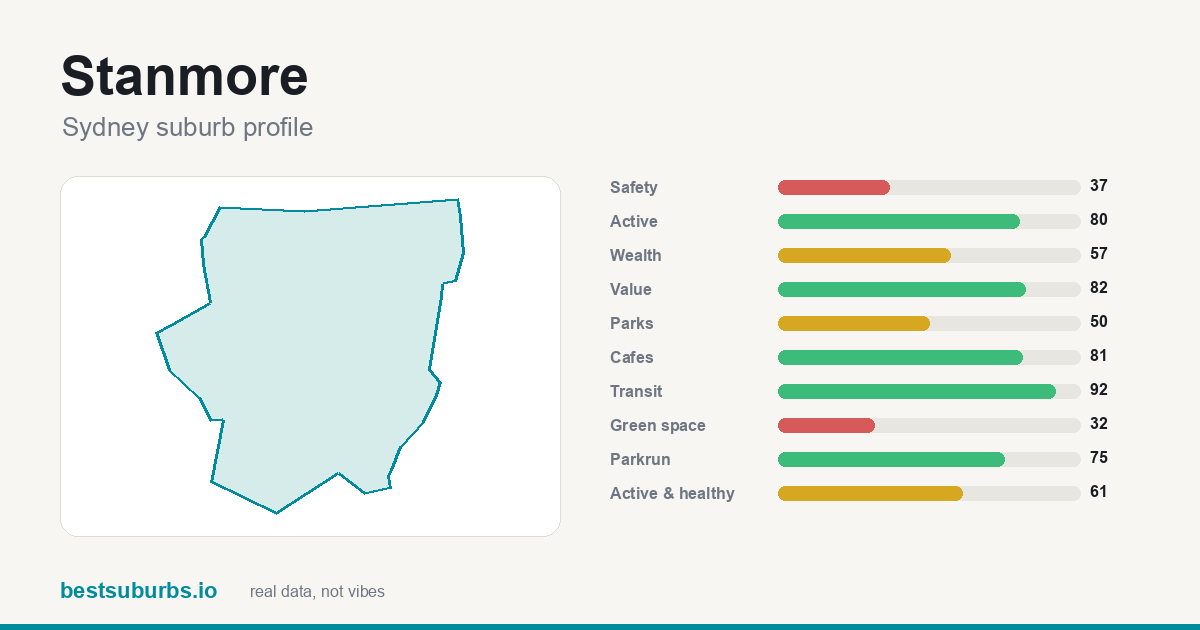
Task: Select the Parks score bar
Action: point(929,323)
